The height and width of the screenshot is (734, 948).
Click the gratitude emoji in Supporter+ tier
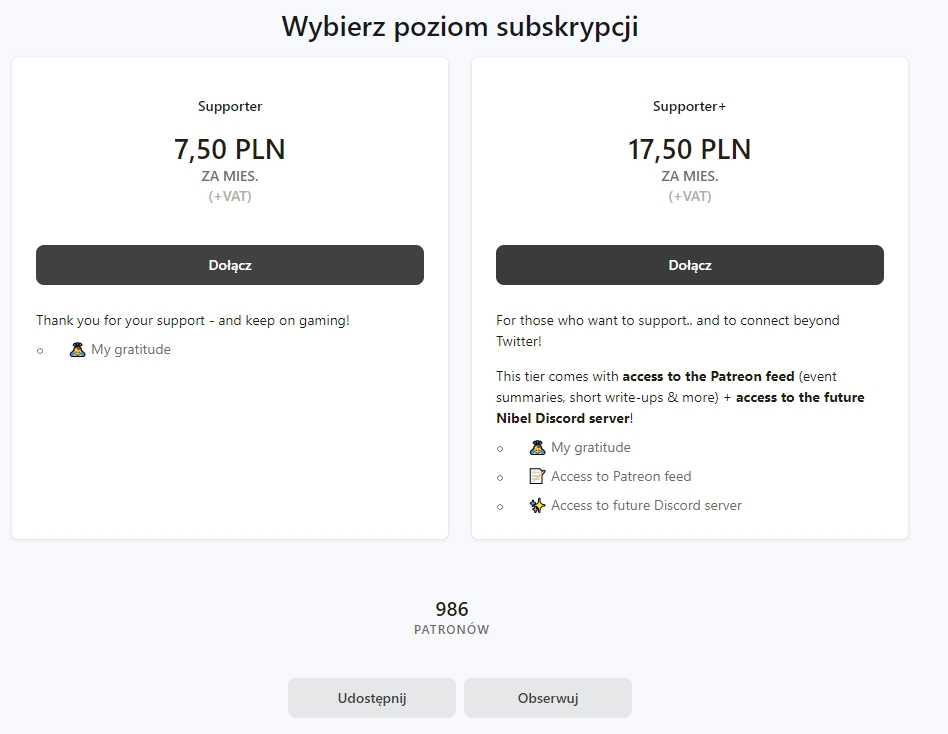pos(537,448)
